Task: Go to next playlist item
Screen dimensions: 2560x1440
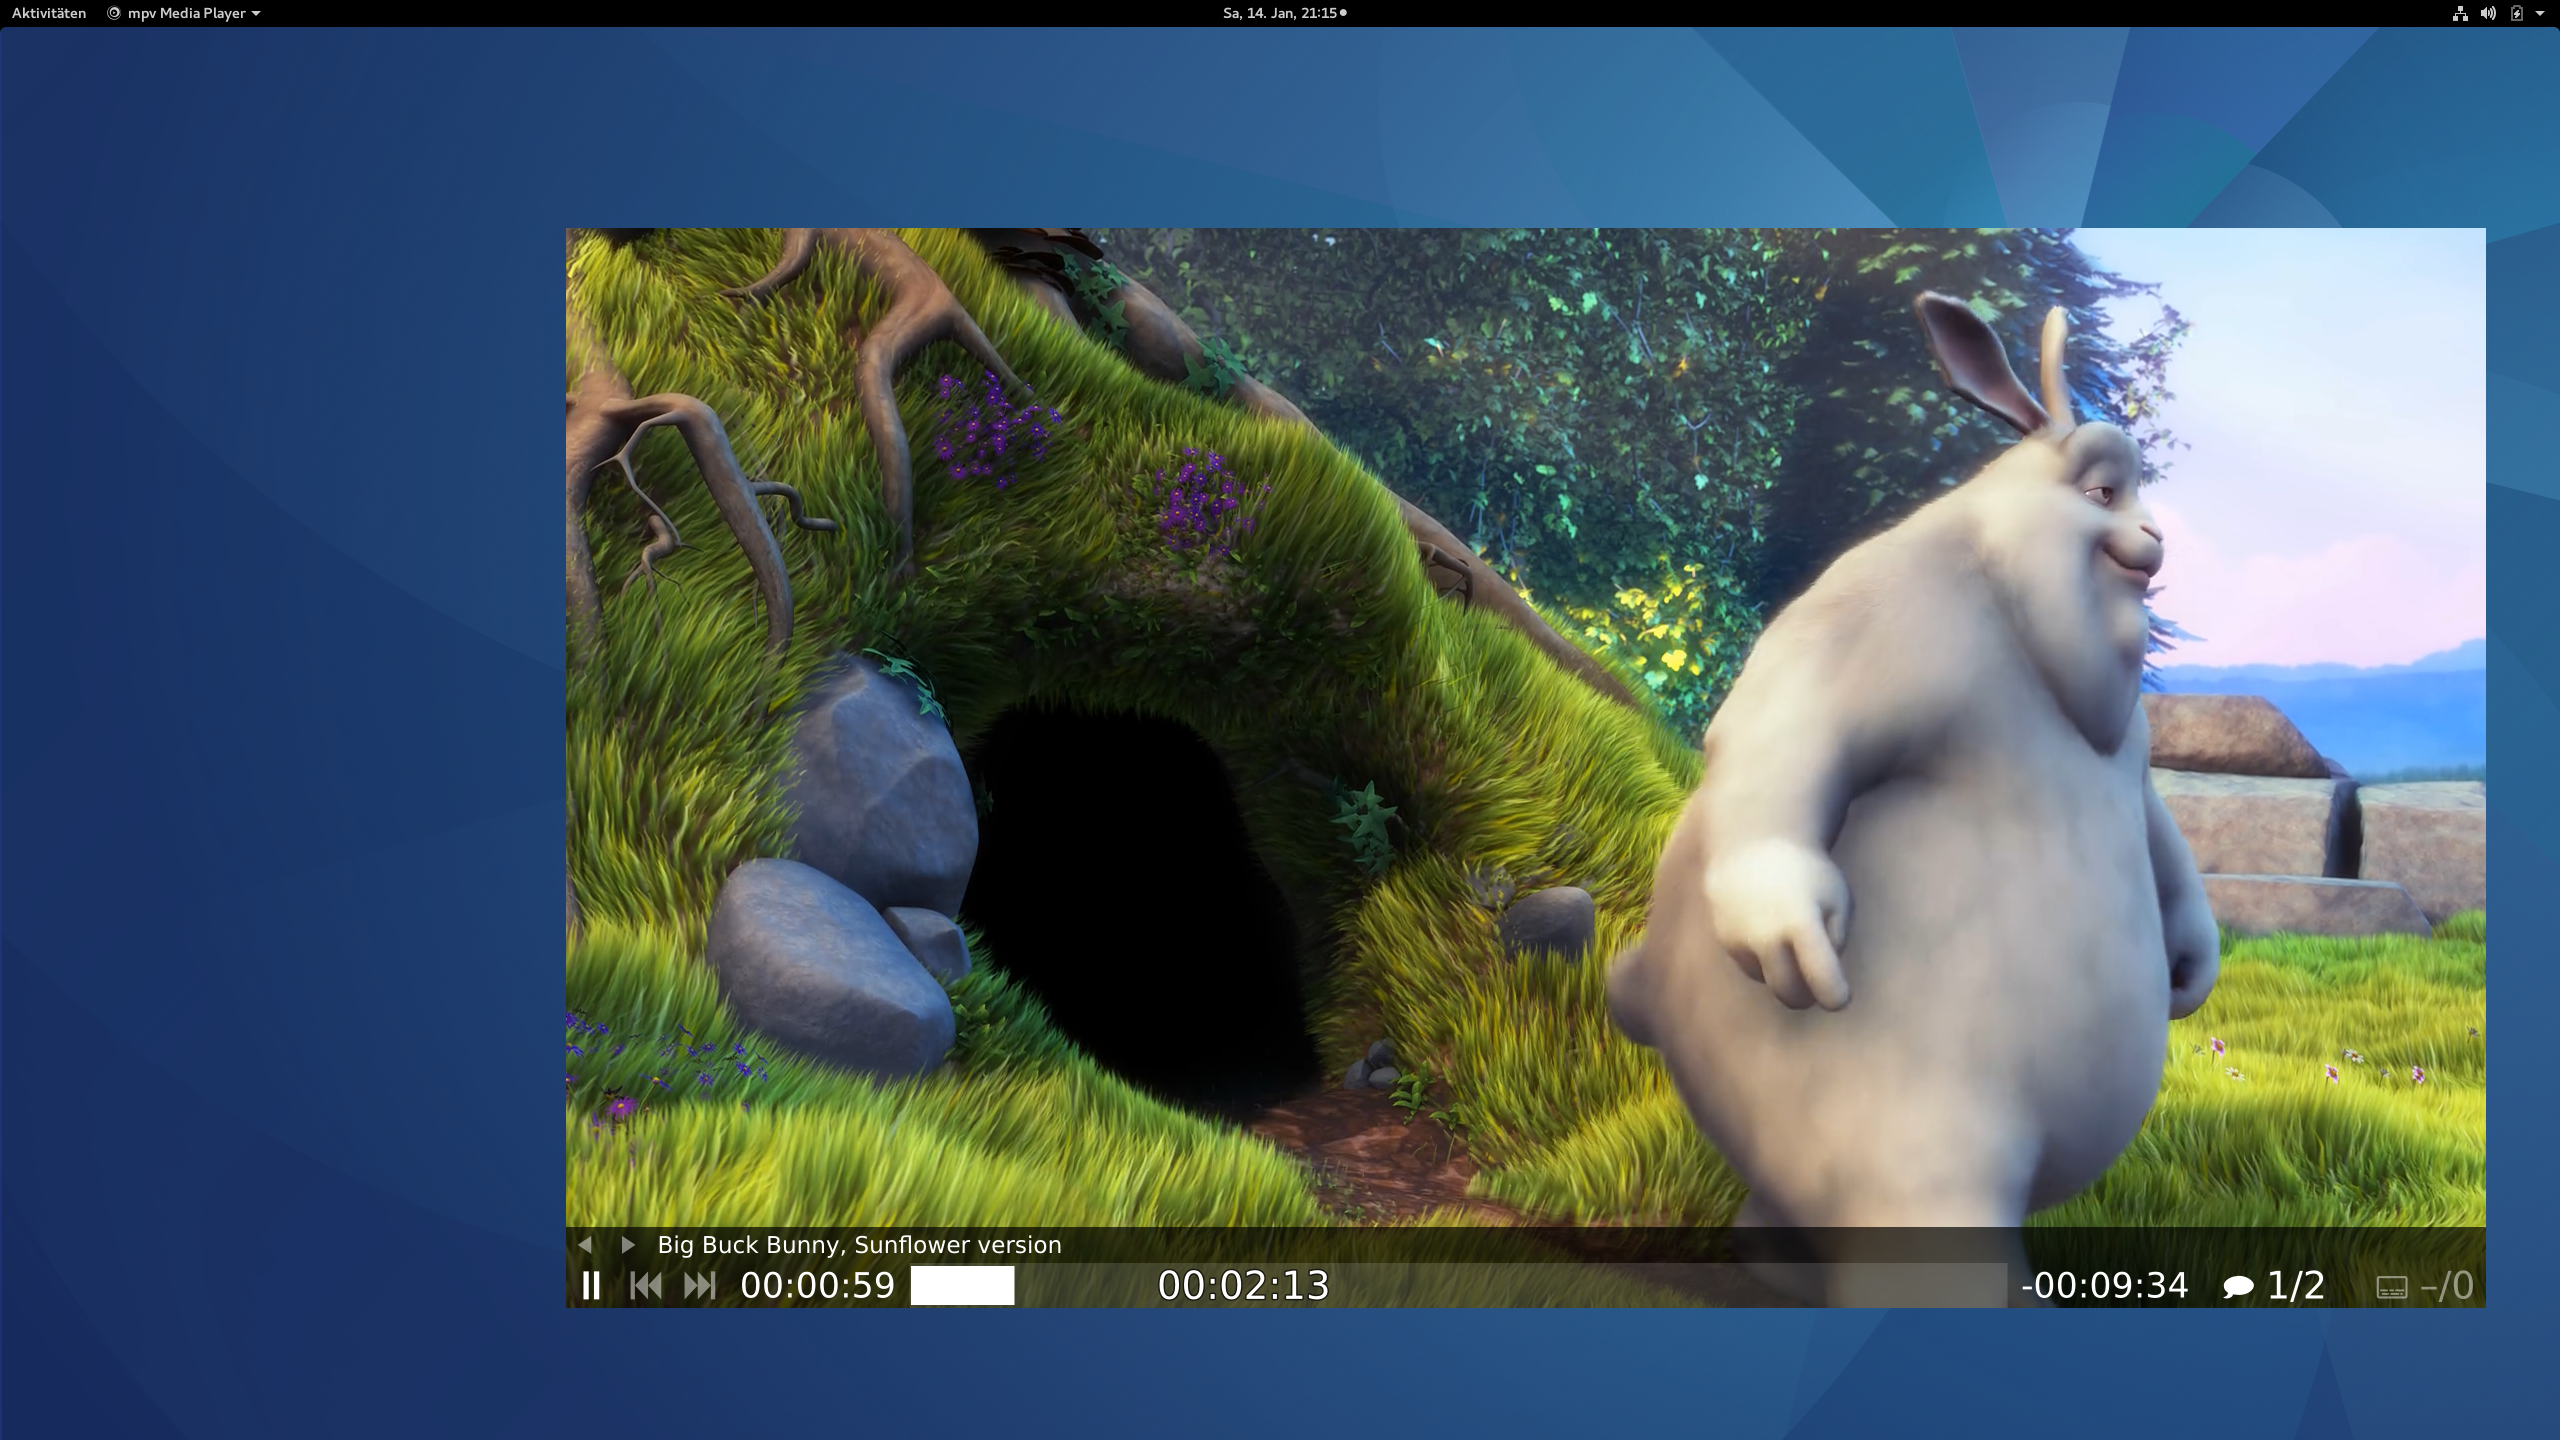Action: click(628, 1244)
